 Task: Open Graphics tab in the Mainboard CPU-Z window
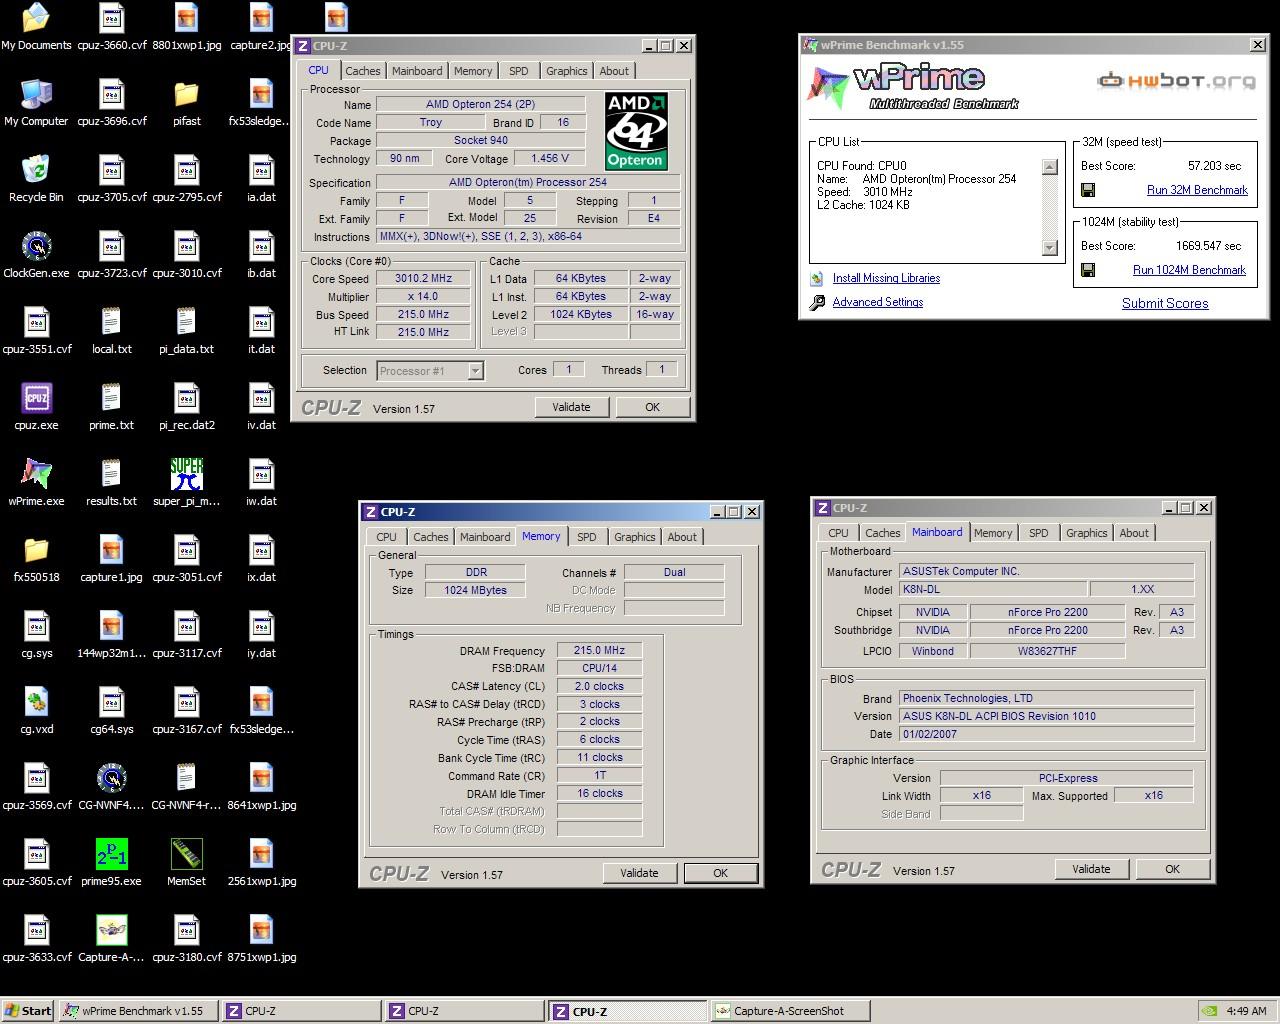click(x=1087, y=533)
